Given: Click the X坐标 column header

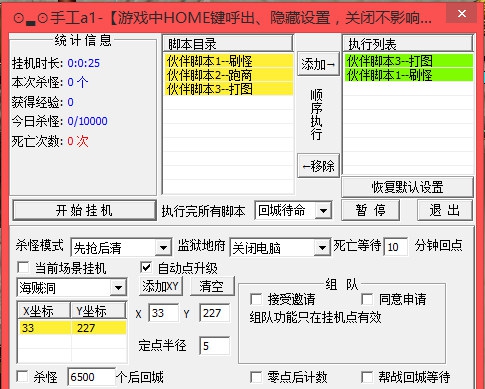Looking at the screenshot, I should [44, 311].
